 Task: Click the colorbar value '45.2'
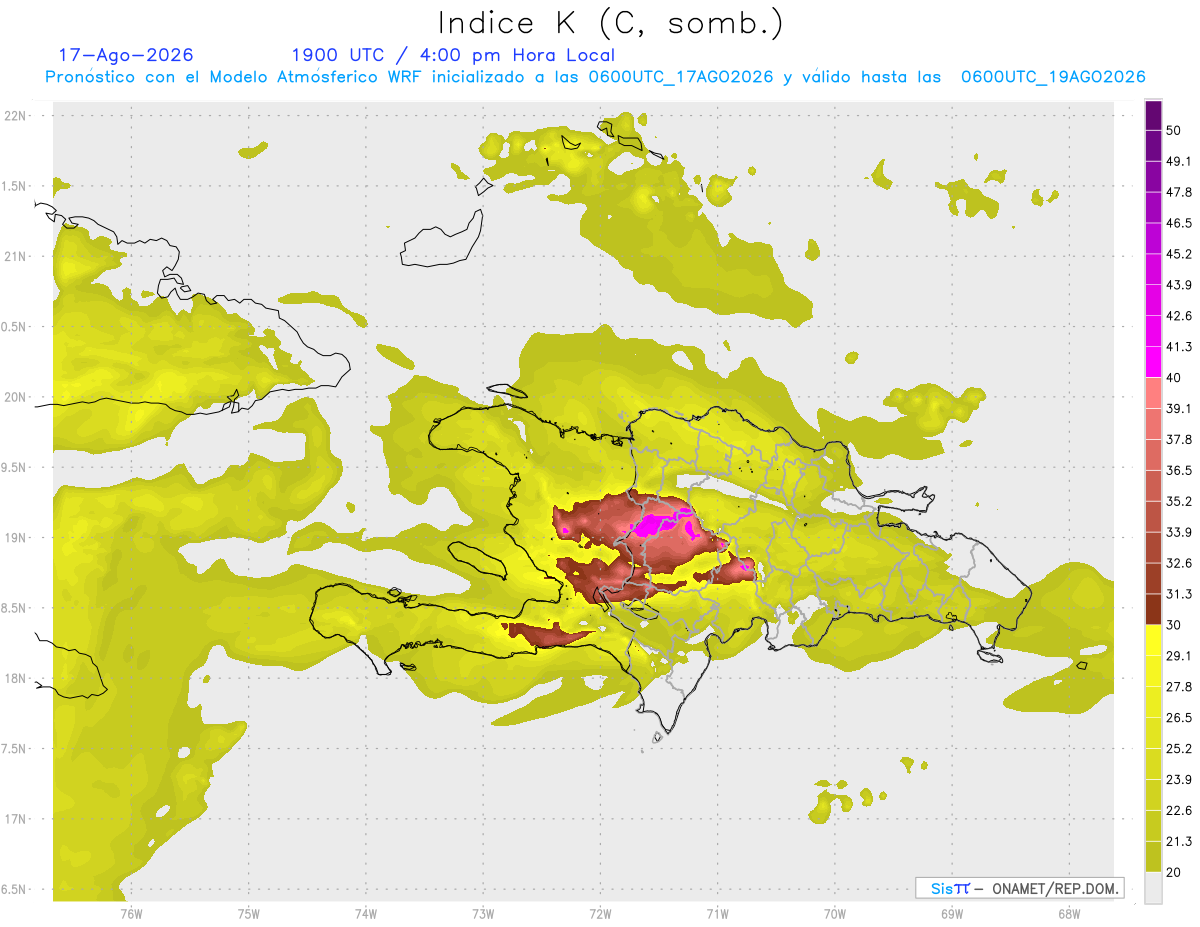tap(1180, 254)
